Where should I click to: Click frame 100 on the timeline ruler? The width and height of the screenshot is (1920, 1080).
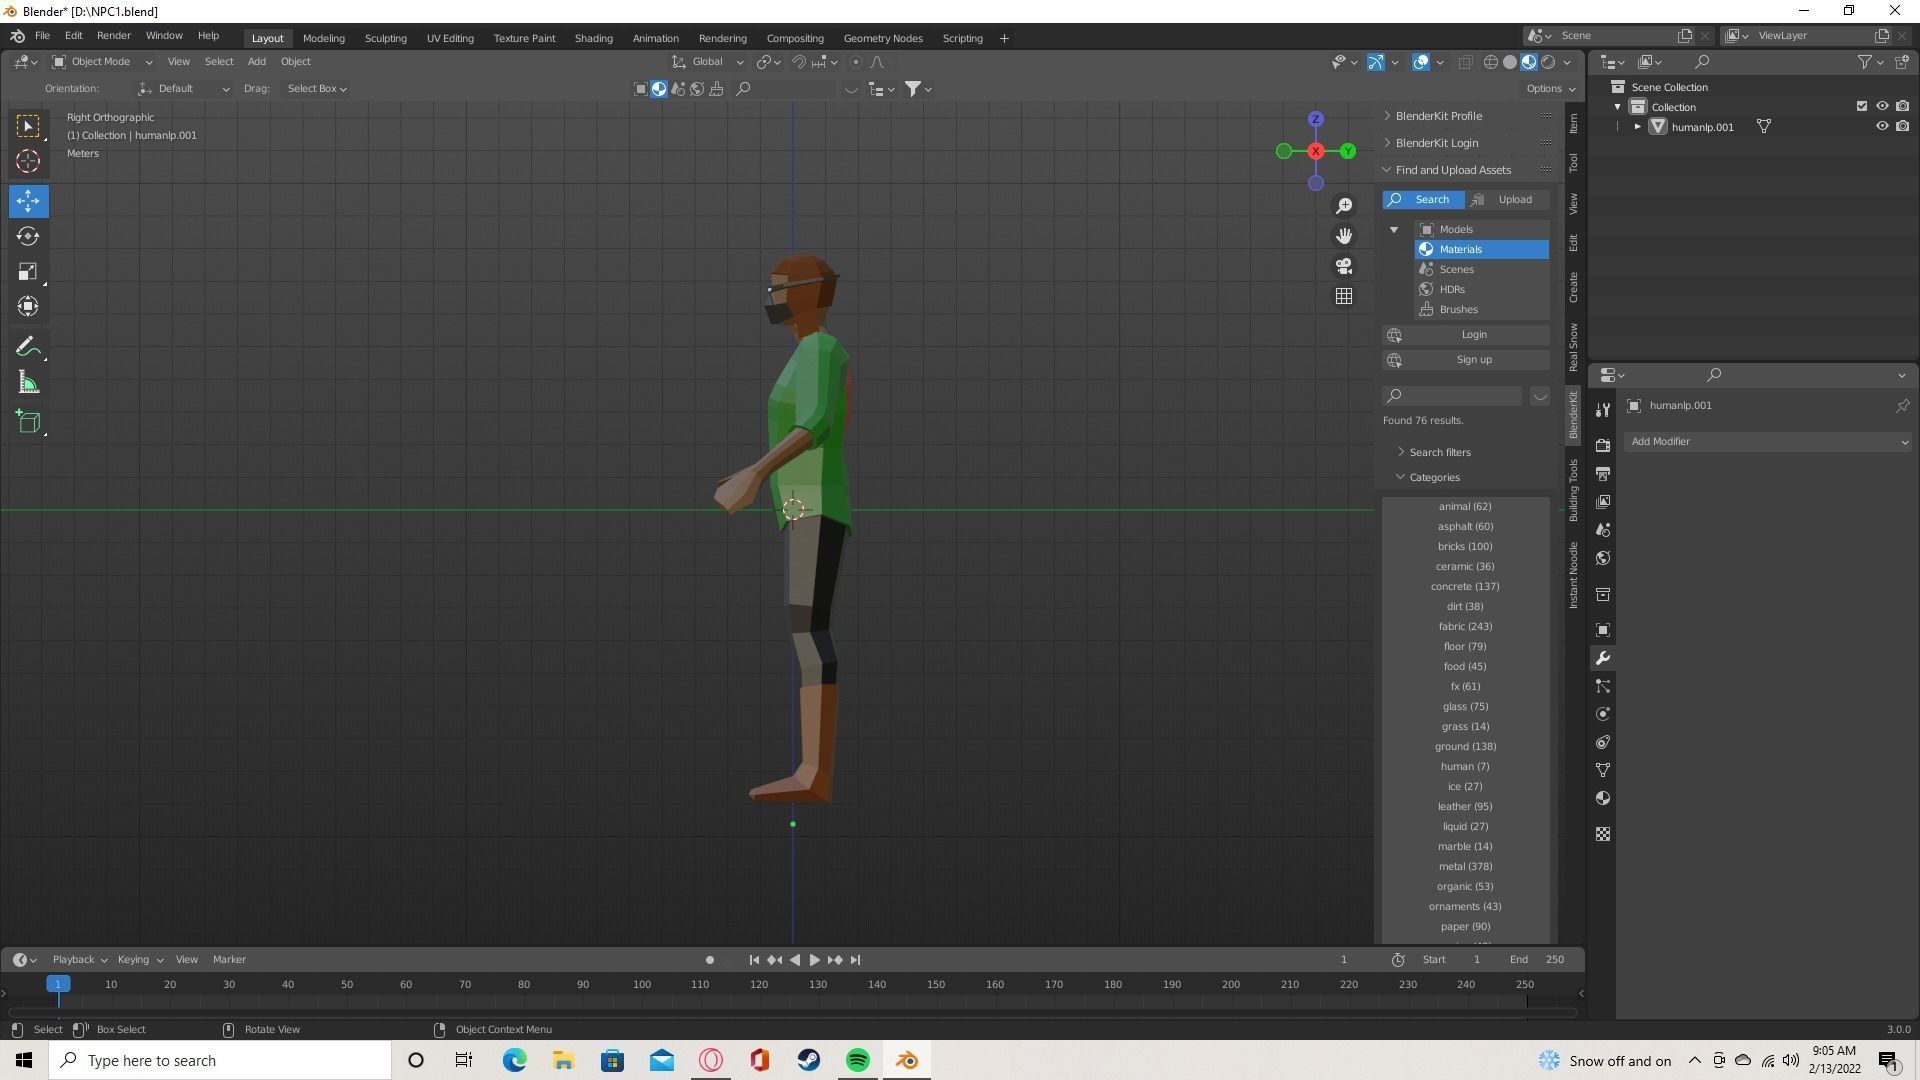(x=641, y=985)
